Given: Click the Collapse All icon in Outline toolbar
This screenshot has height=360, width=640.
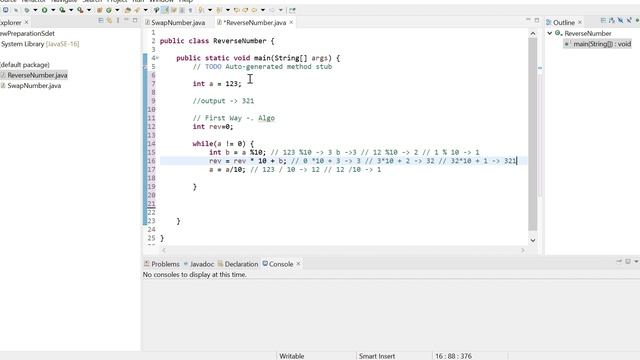Looking at the screenshot, I should click(x=603, y=20).
